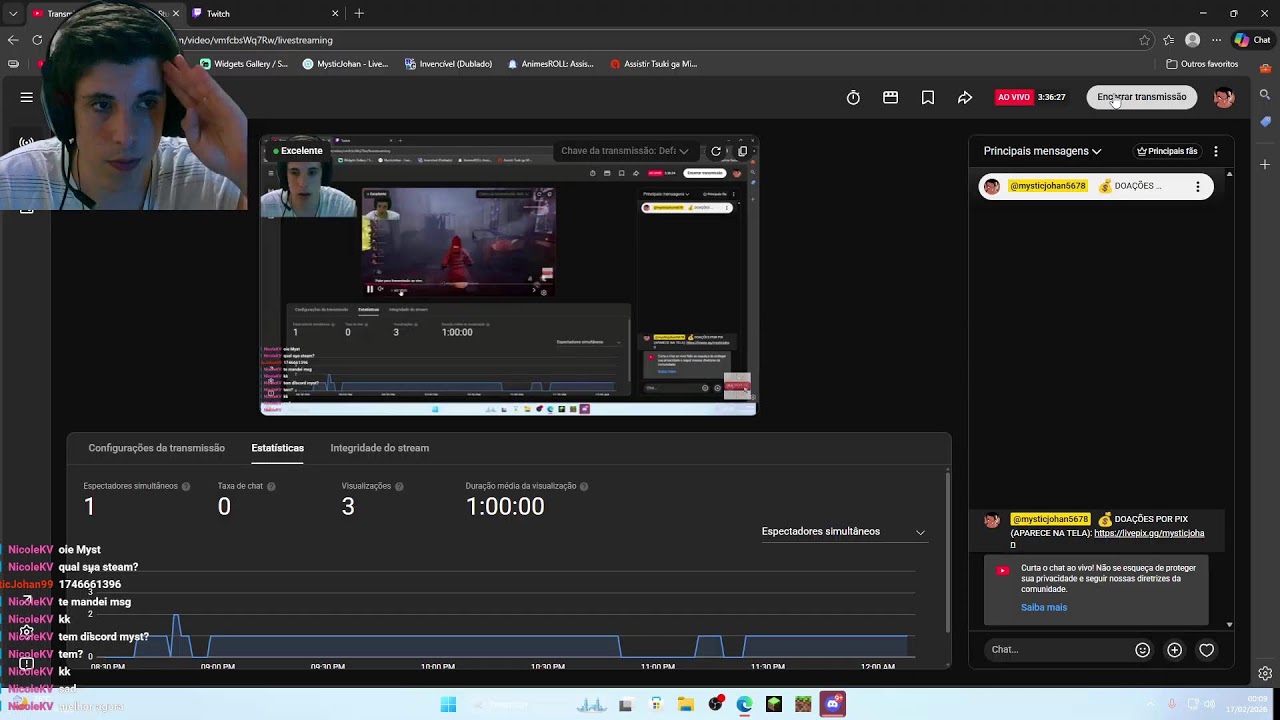Screen dimensions: 1280x720
Task: Open the emoji picker in chat
Action: pyautogui.click(x=1143, y=650)
